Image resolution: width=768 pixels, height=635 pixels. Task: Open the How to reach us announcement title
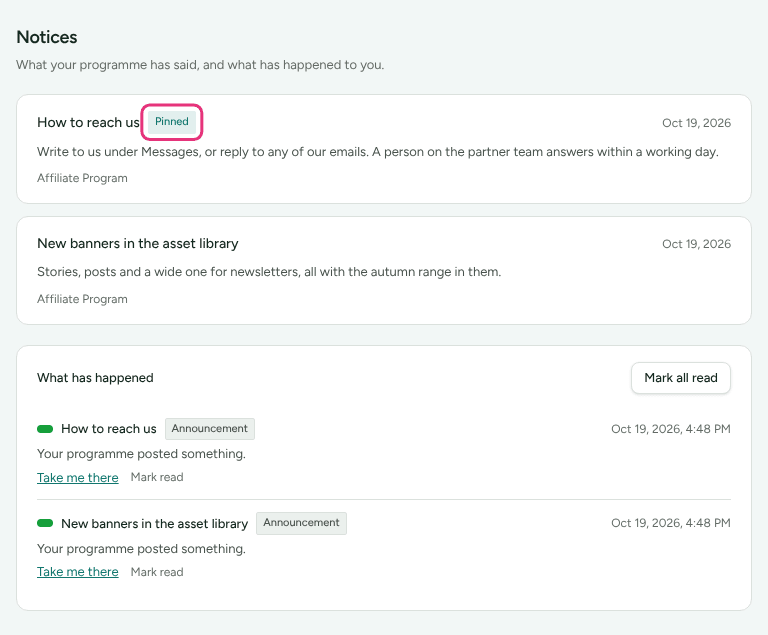[x=89, y=122]
